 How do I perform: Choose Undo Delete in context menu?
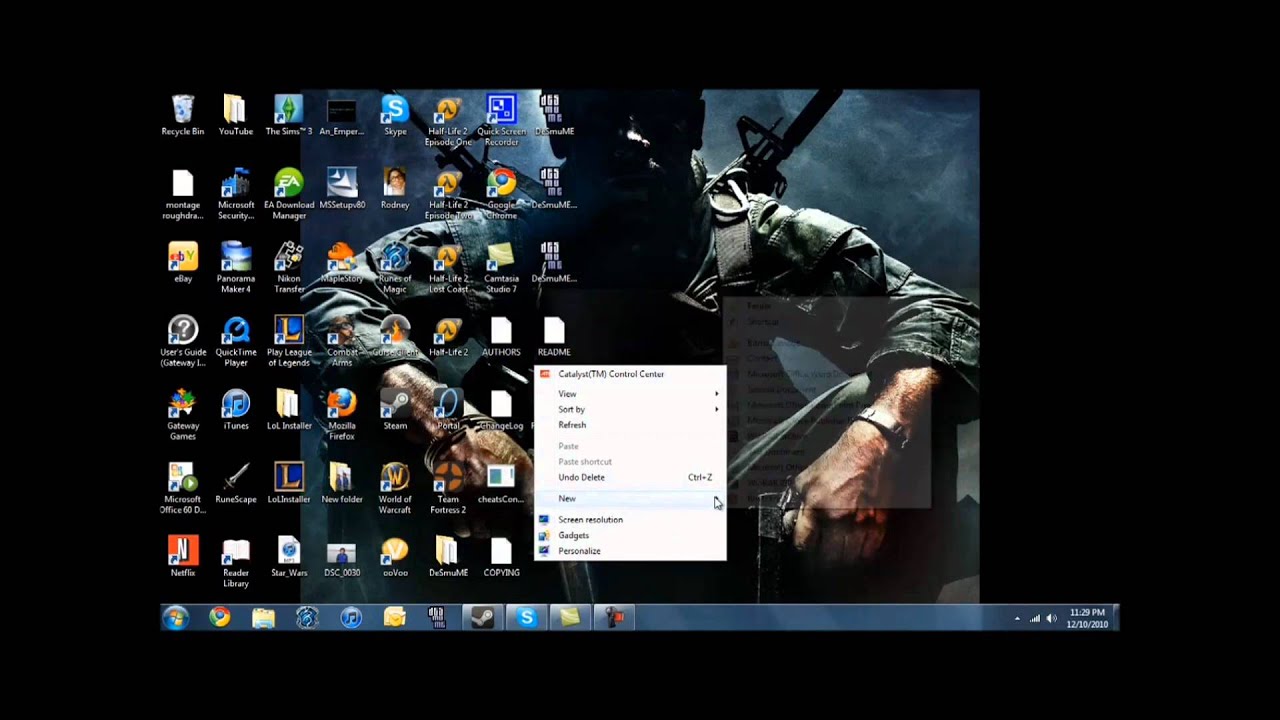(x=630, y=477)
